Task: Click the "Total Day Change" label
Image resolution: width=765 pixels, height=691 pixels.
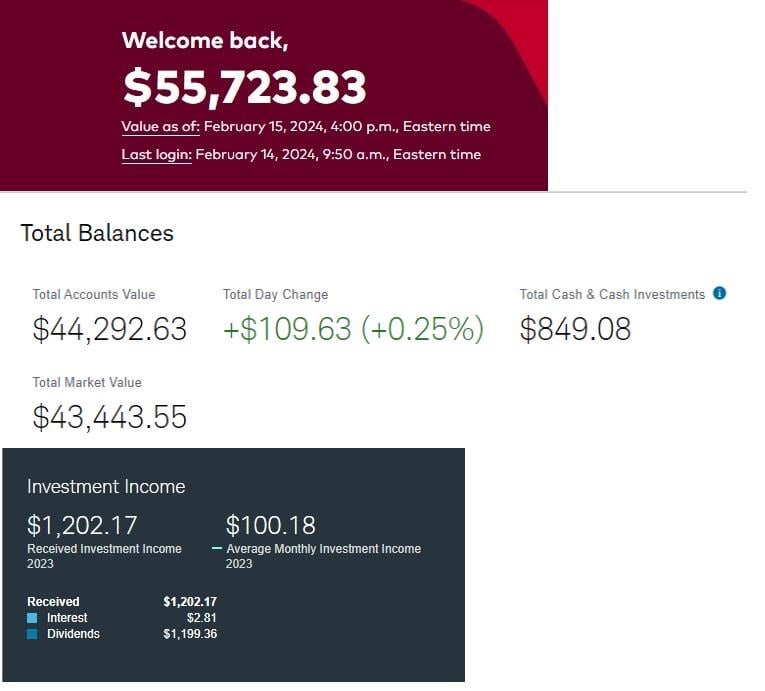Action: pos(275,295)
